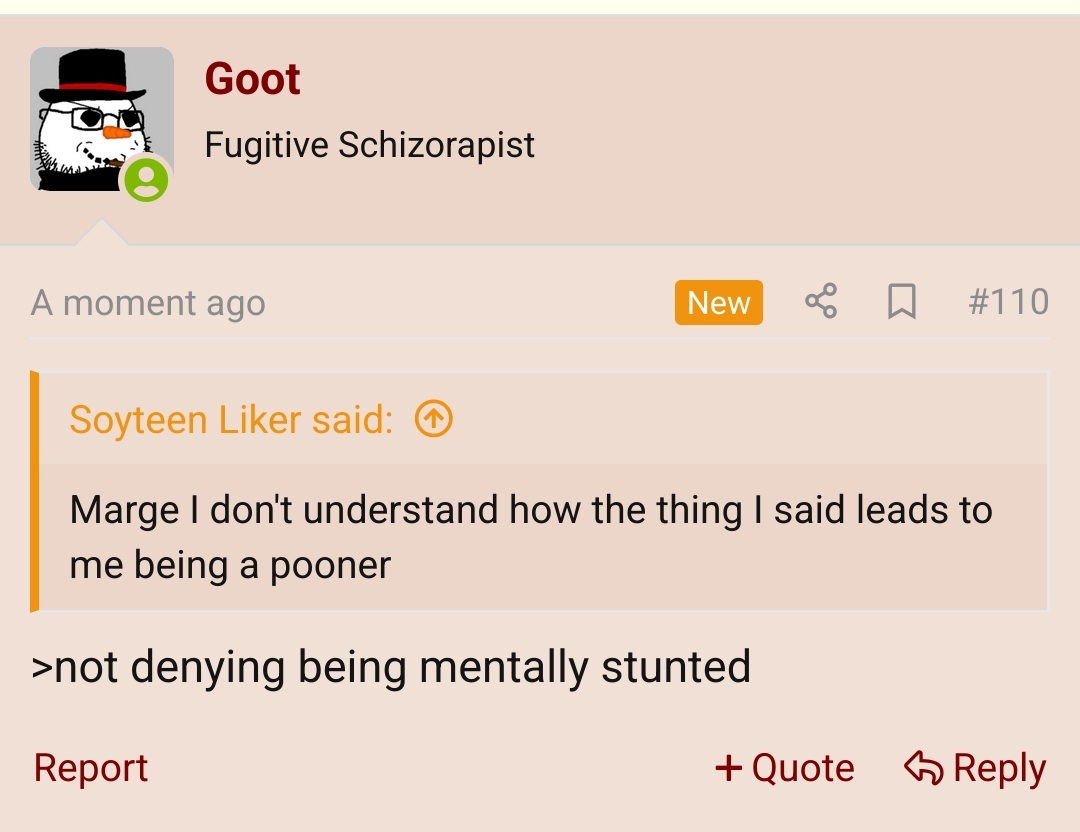Click the user title under Goot

click(370, 145)
